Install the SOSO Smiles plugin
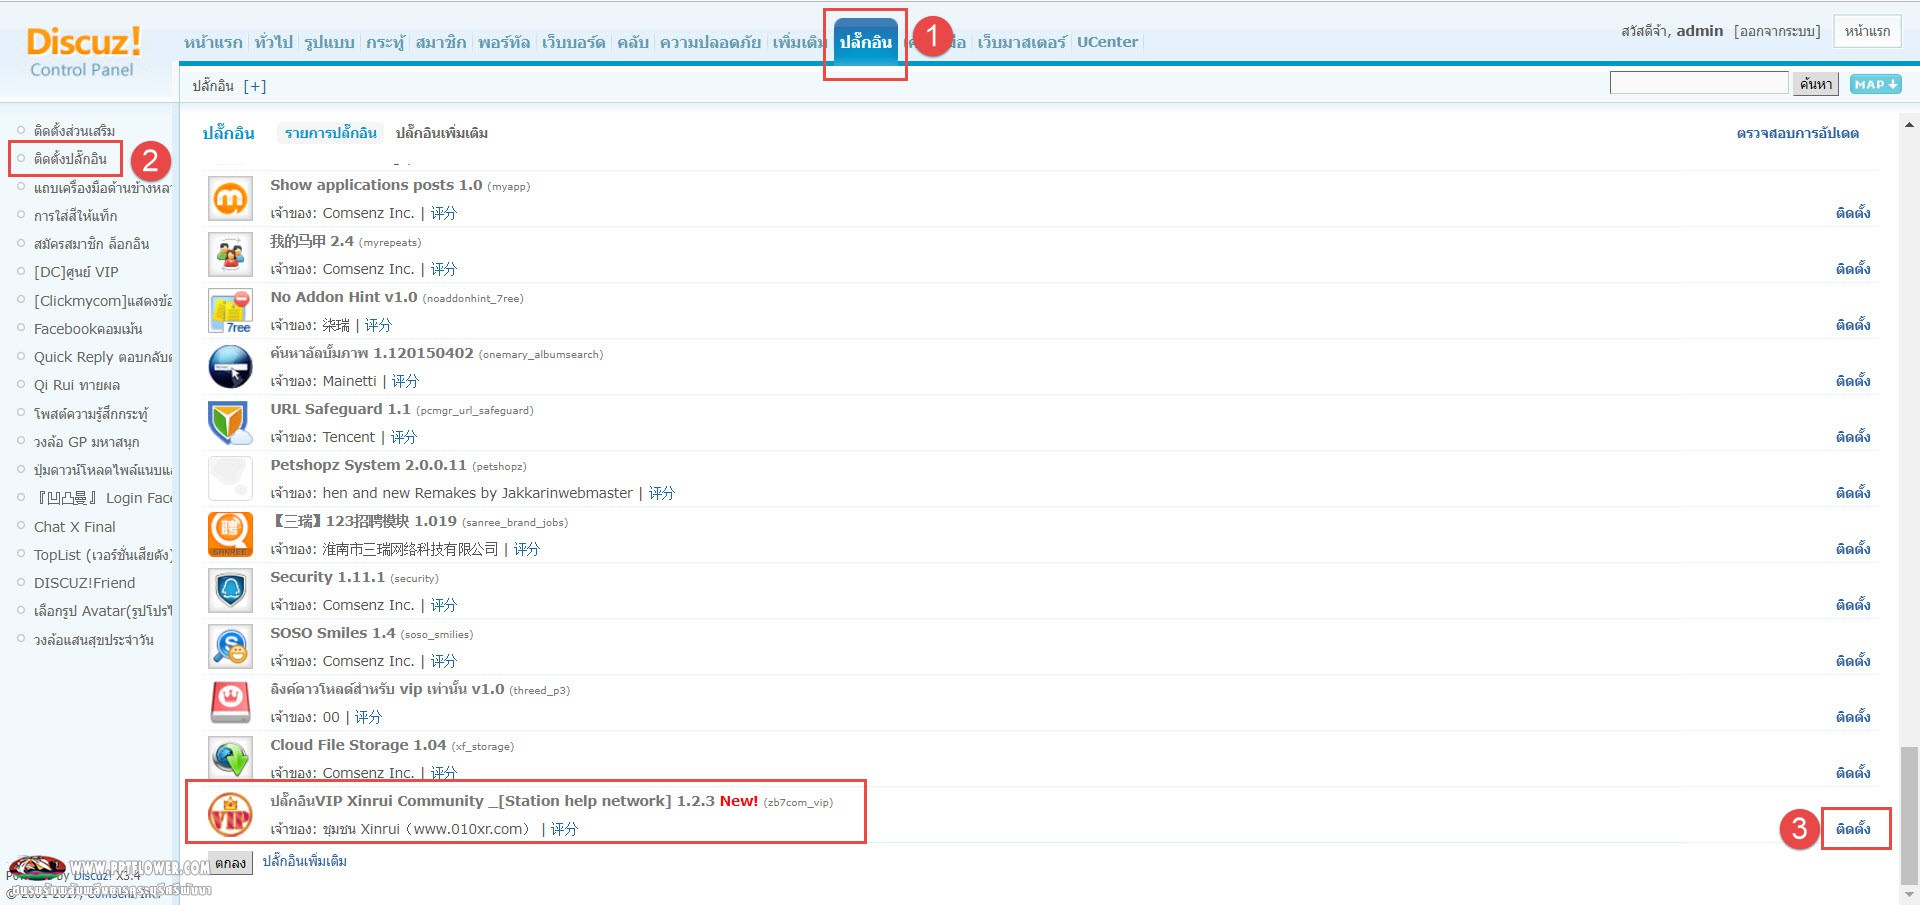The width and height of the screenshot is (1920, 905). (1852, 661)
